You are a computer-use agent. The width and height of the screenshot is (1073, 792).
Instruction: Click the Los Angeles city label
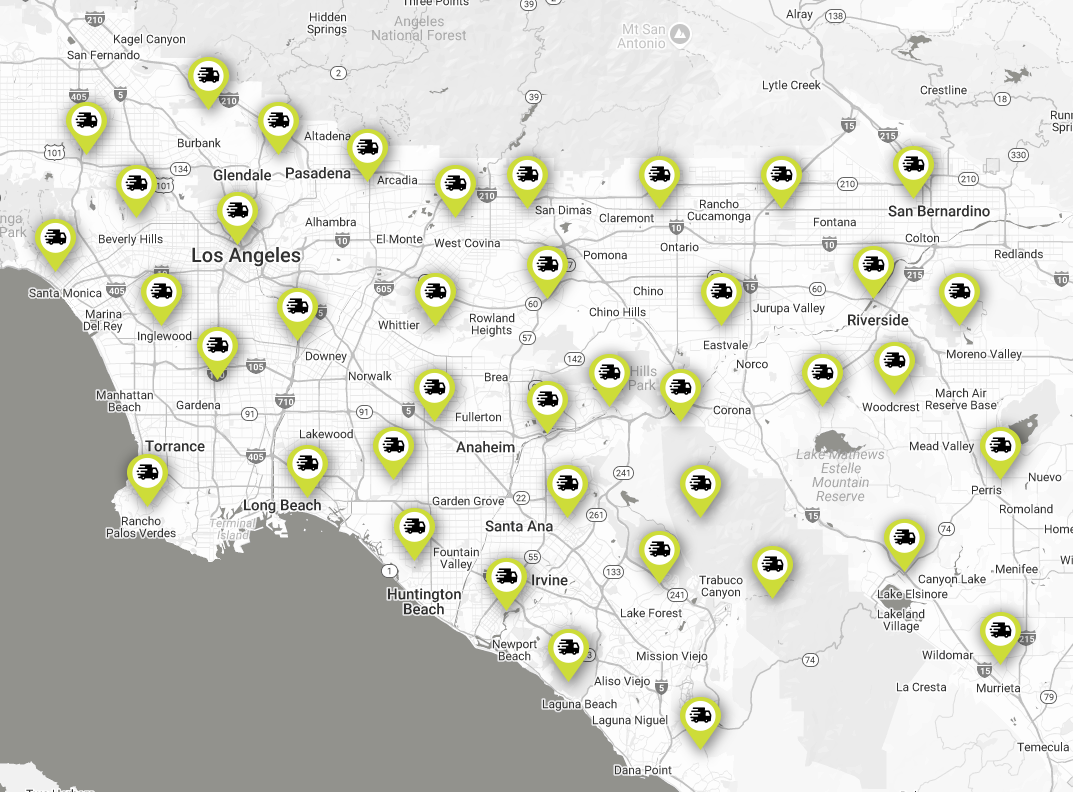click(x=246, y=256)
